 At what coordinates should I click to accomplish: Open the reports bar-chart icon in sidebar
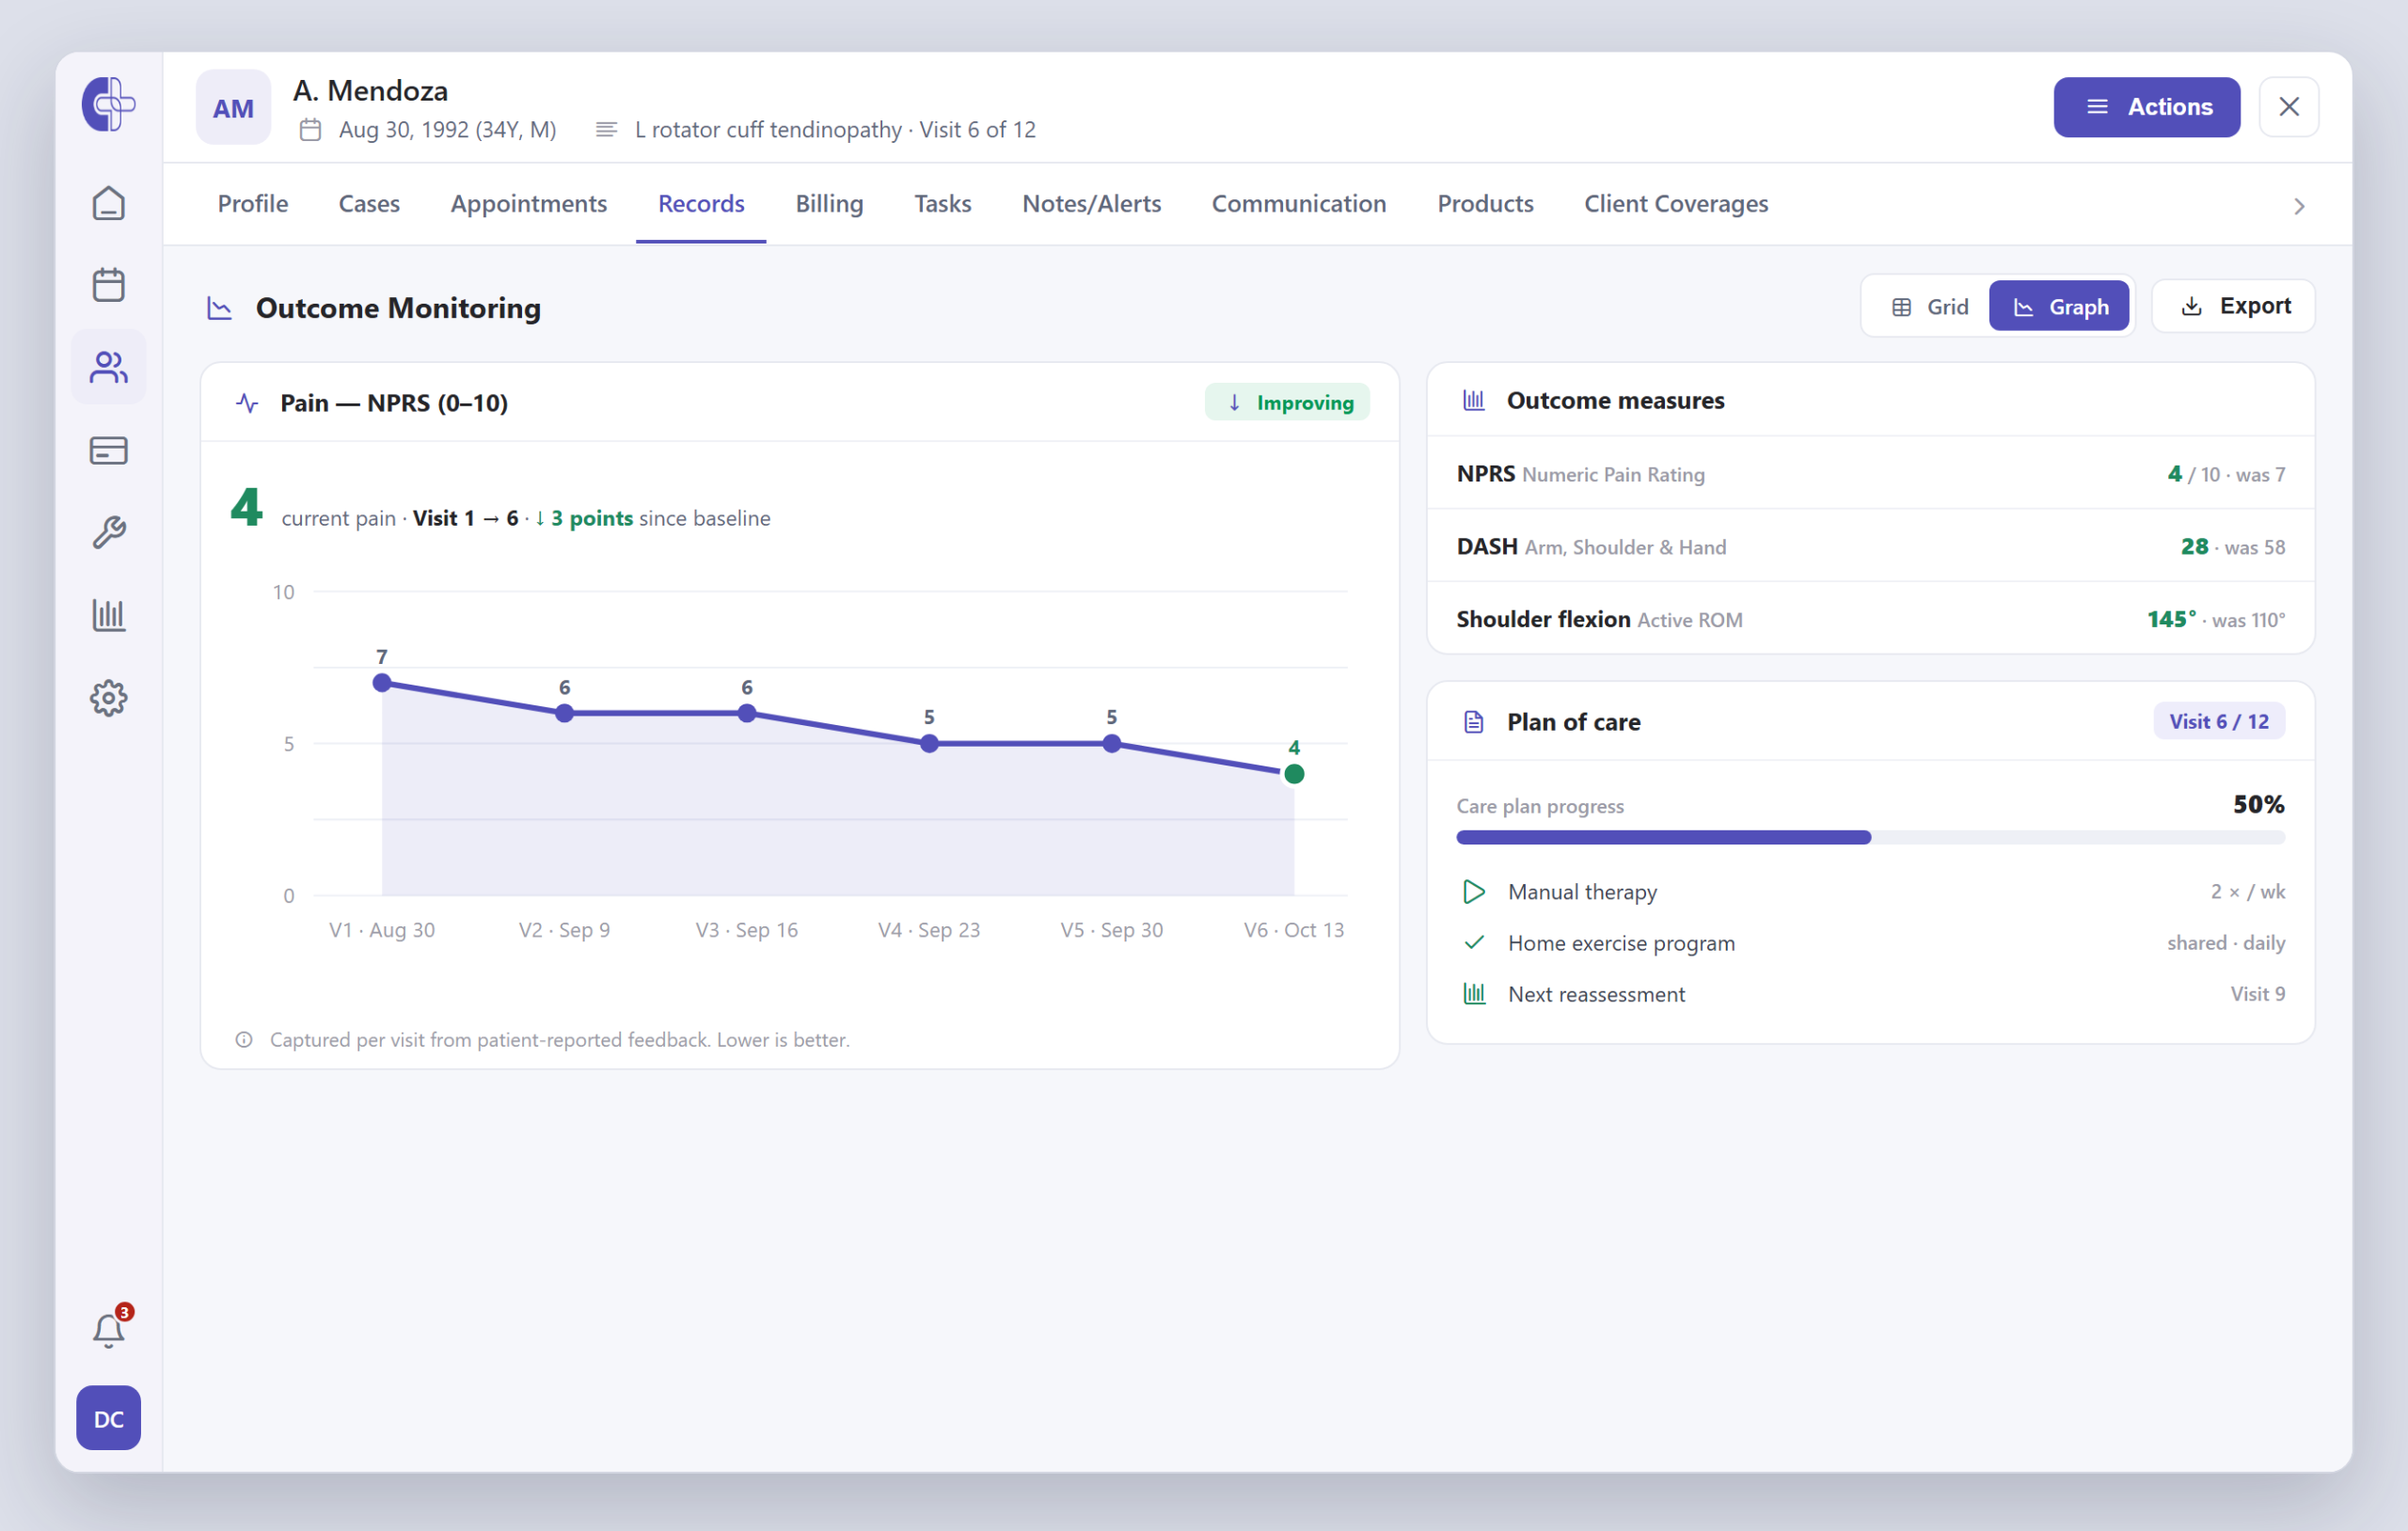click(108, 615)
